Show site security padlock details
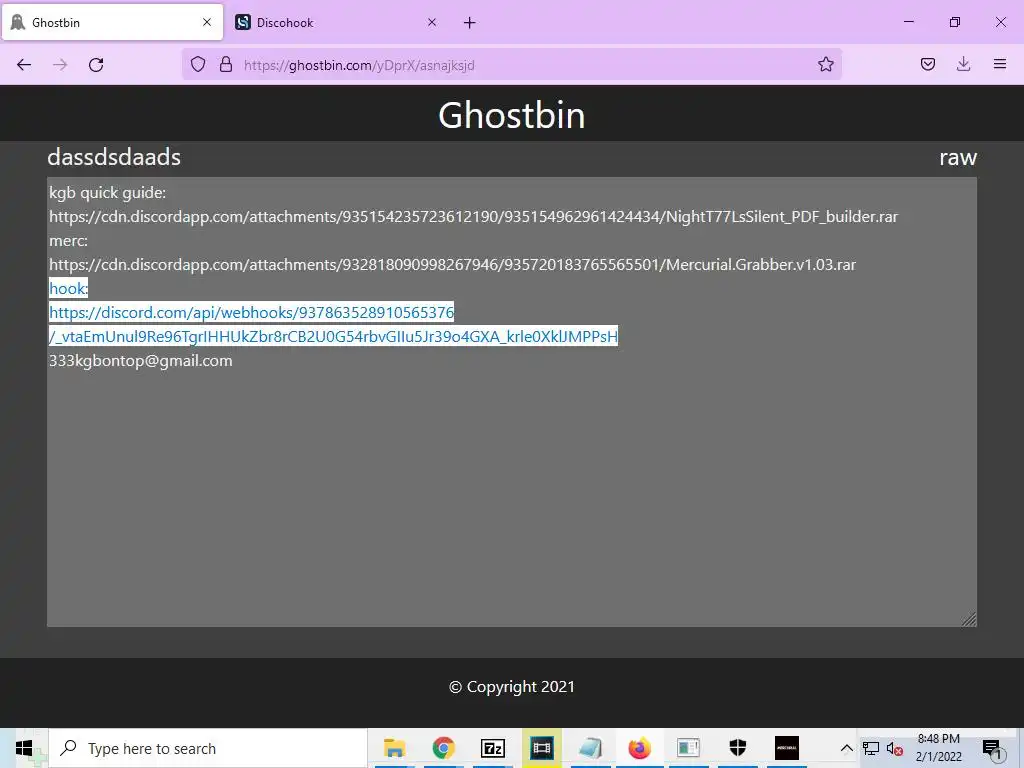Viewport: 1024px width, 768px height. click(x=226, y=64)
